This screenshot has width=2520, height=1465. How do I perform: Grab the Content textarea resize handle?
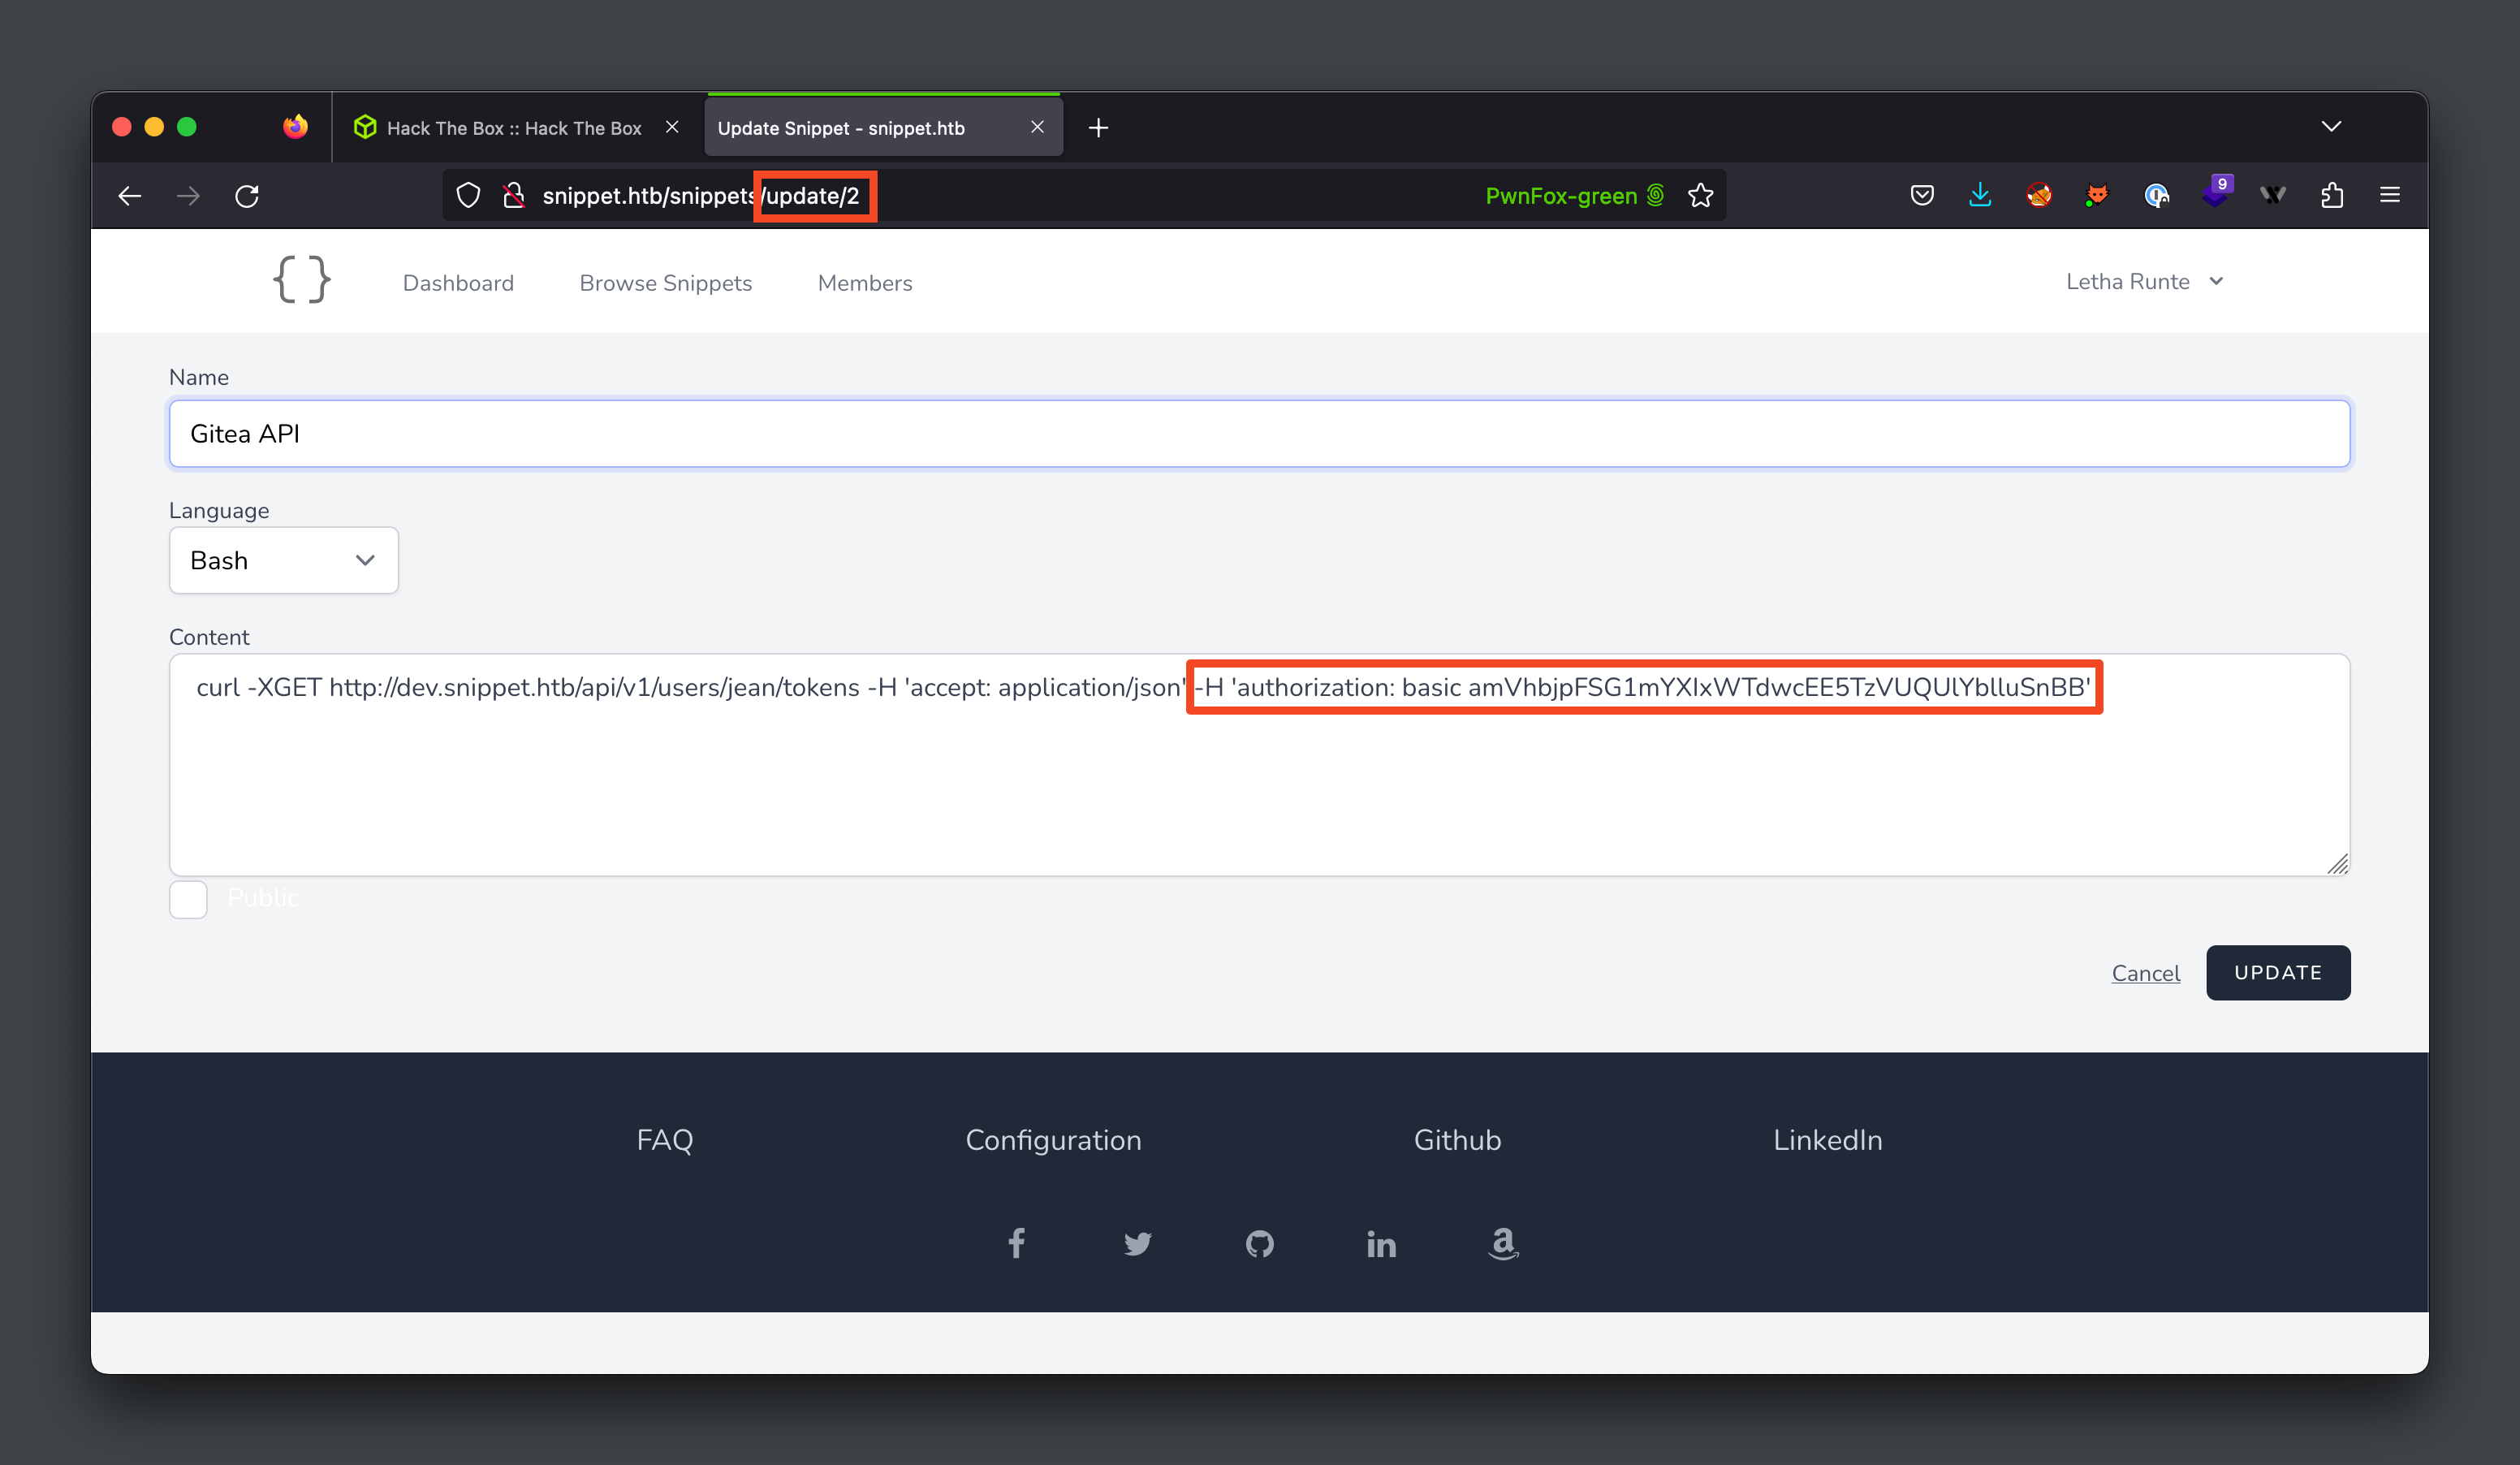click(2337, 864)
